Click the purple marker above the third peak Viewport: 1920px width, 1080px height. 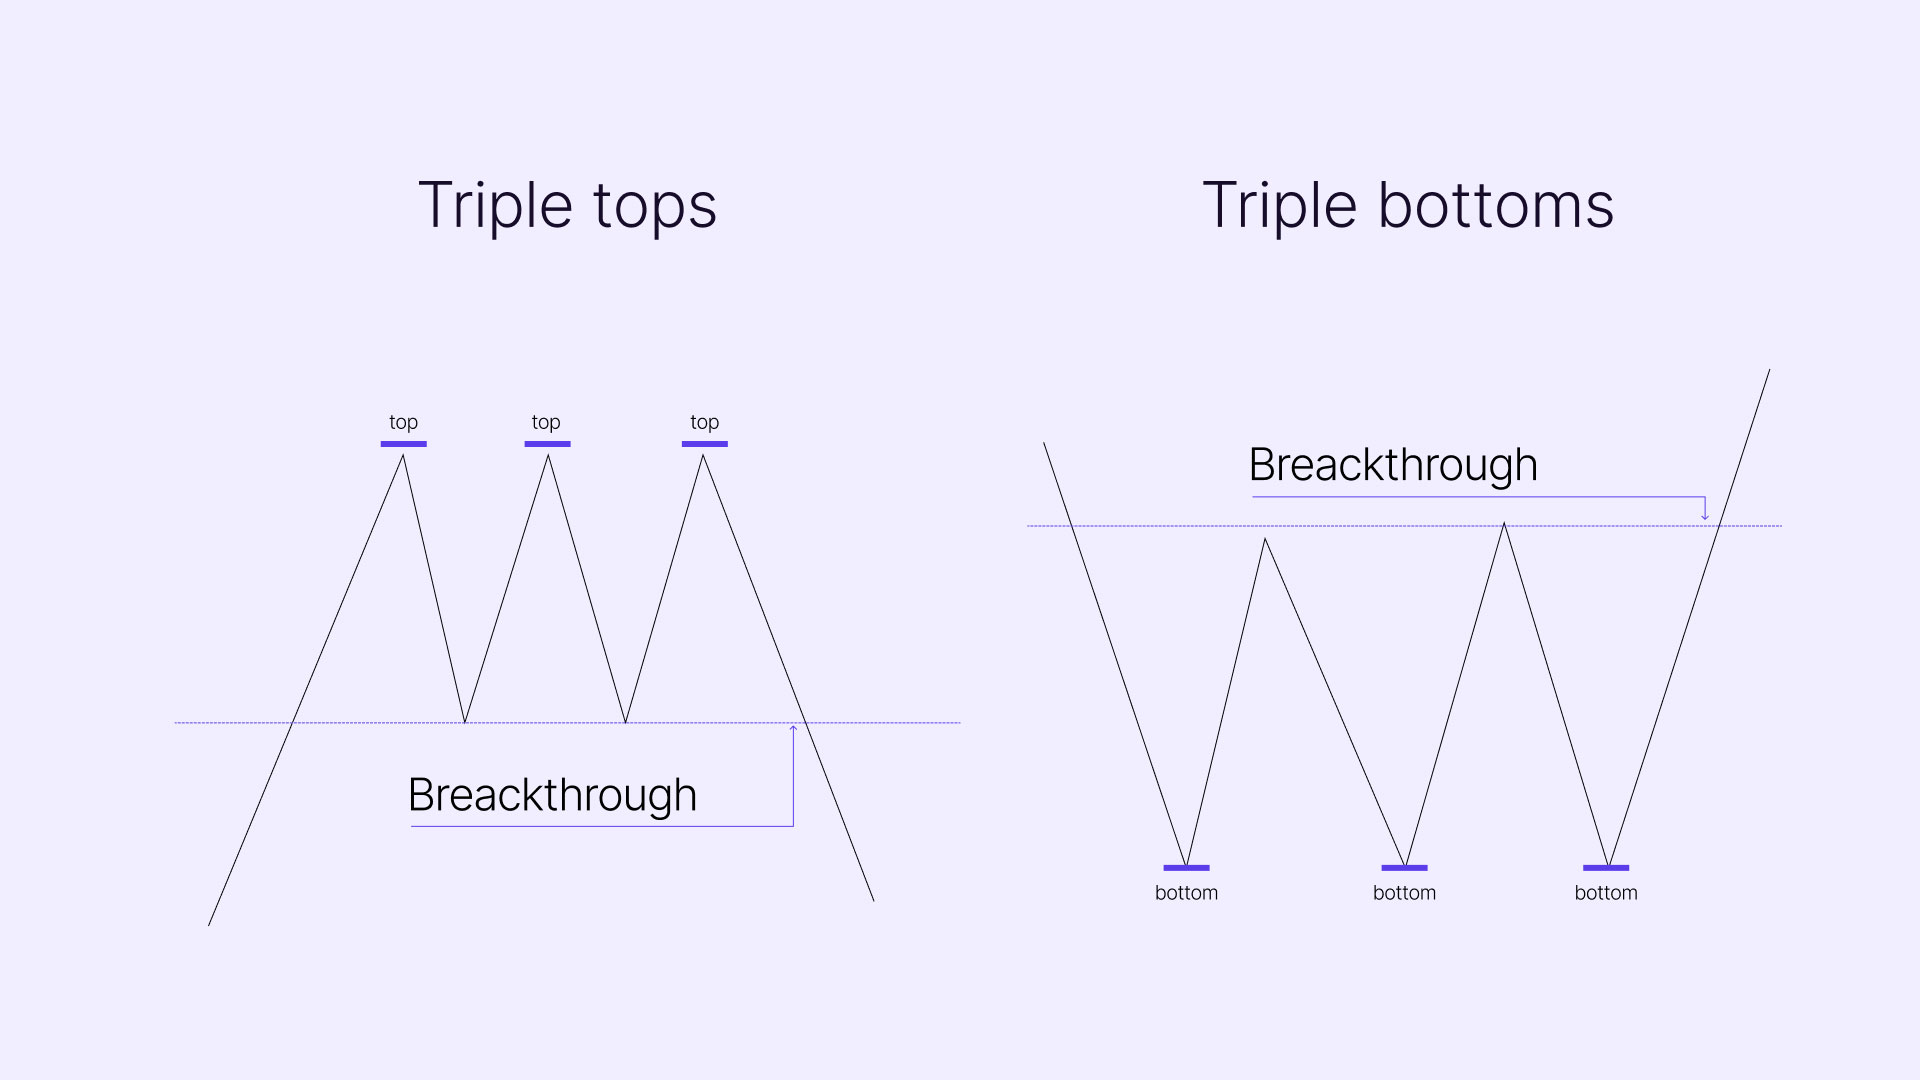tap(704, 444)
